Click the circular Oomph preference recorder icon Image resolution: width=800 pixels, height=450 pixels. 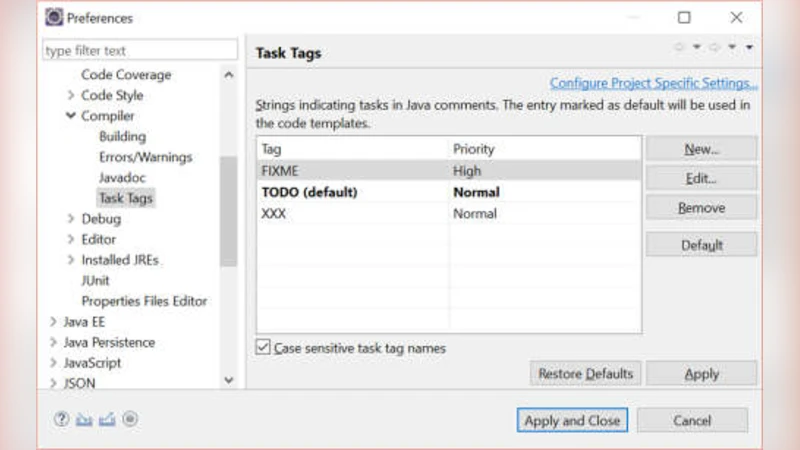coord(130,420)
